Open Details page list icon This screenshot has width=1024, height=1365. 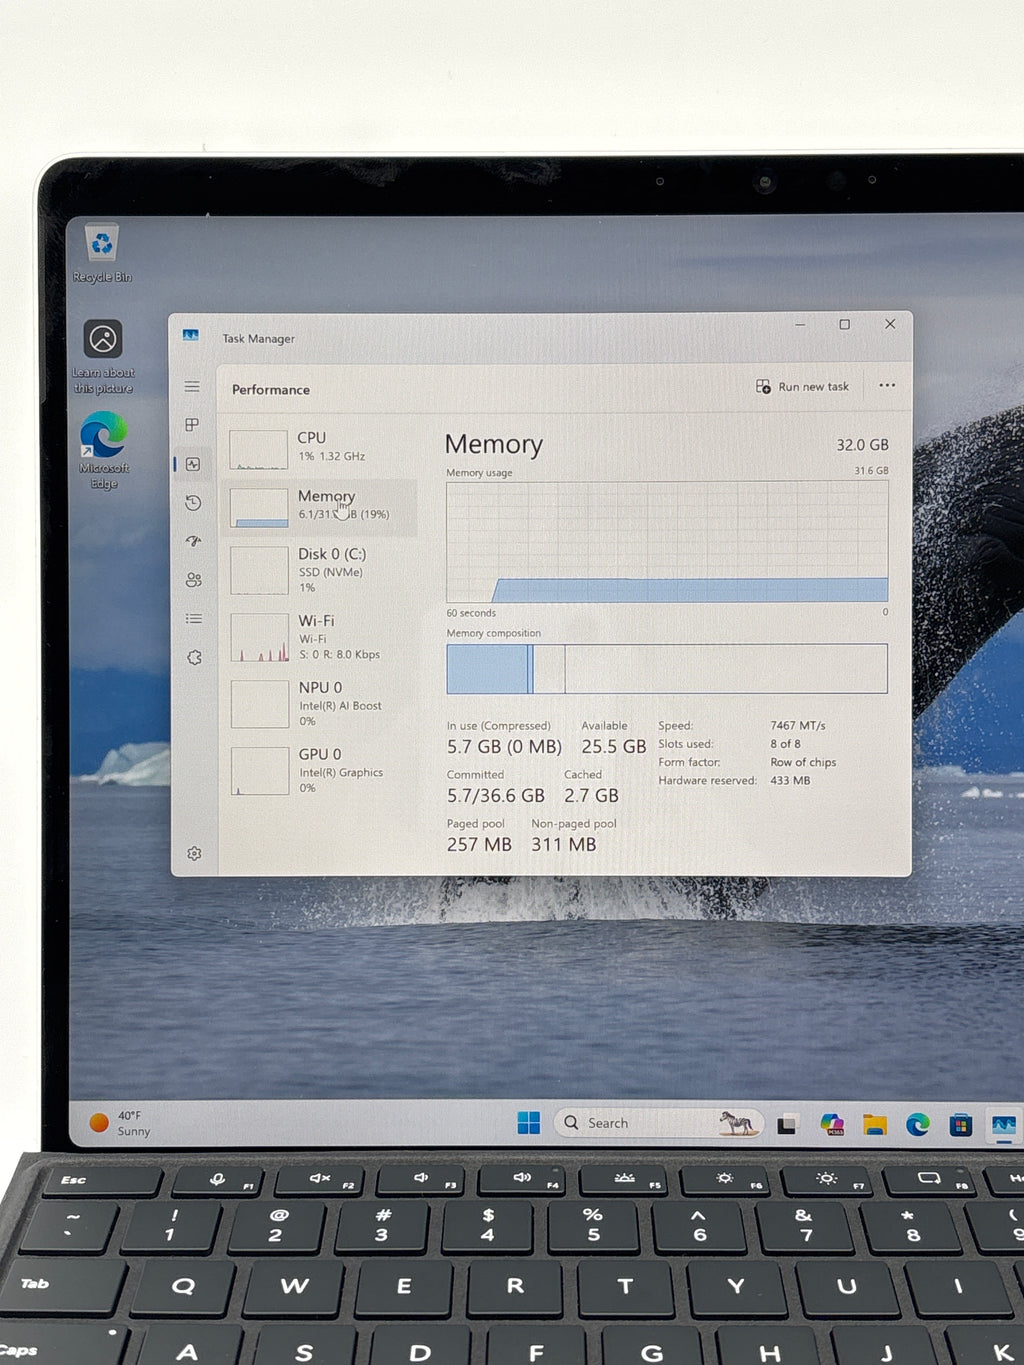(x=193, y=619)
